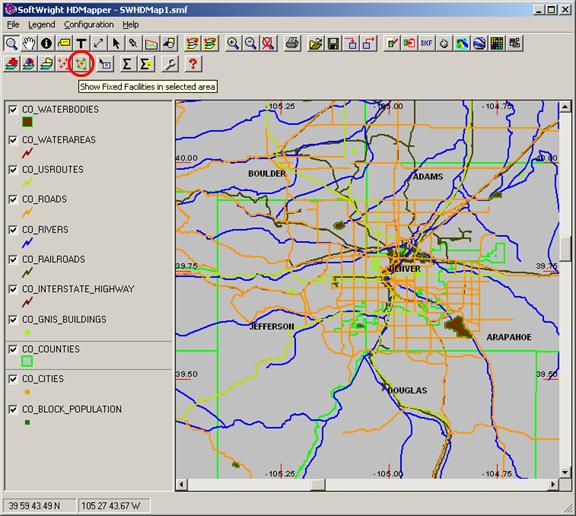
Task: Open settings with the wrench icon
Action: coord(170,64)
